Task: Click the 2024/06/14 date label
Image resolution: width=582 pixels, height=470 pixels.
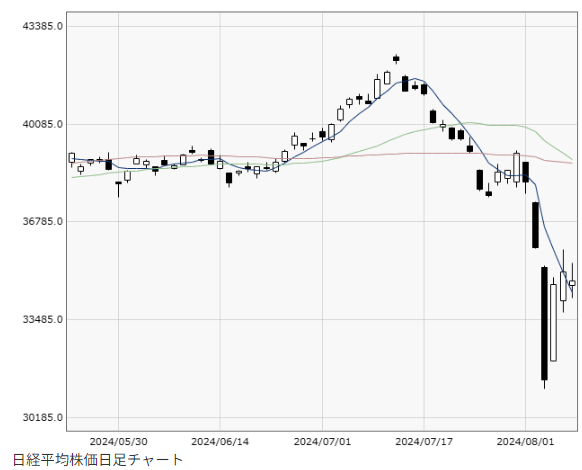Action: click(220, 442)
